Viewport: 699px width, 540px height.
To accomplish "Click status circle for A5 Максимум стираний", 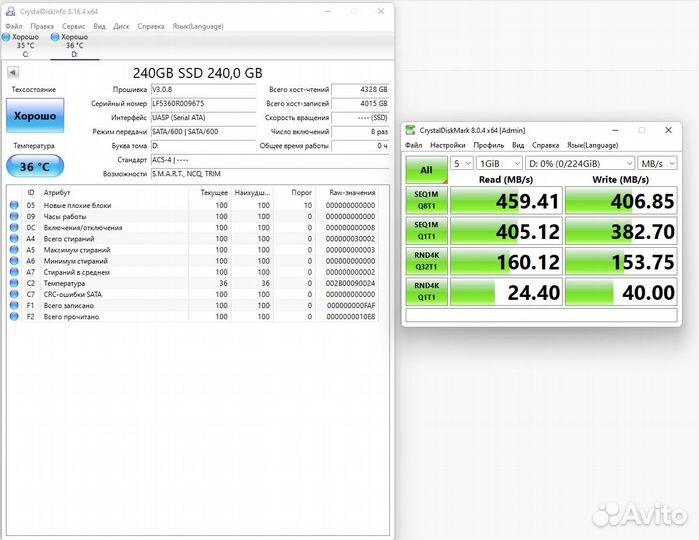I will (x=14, y=250).
